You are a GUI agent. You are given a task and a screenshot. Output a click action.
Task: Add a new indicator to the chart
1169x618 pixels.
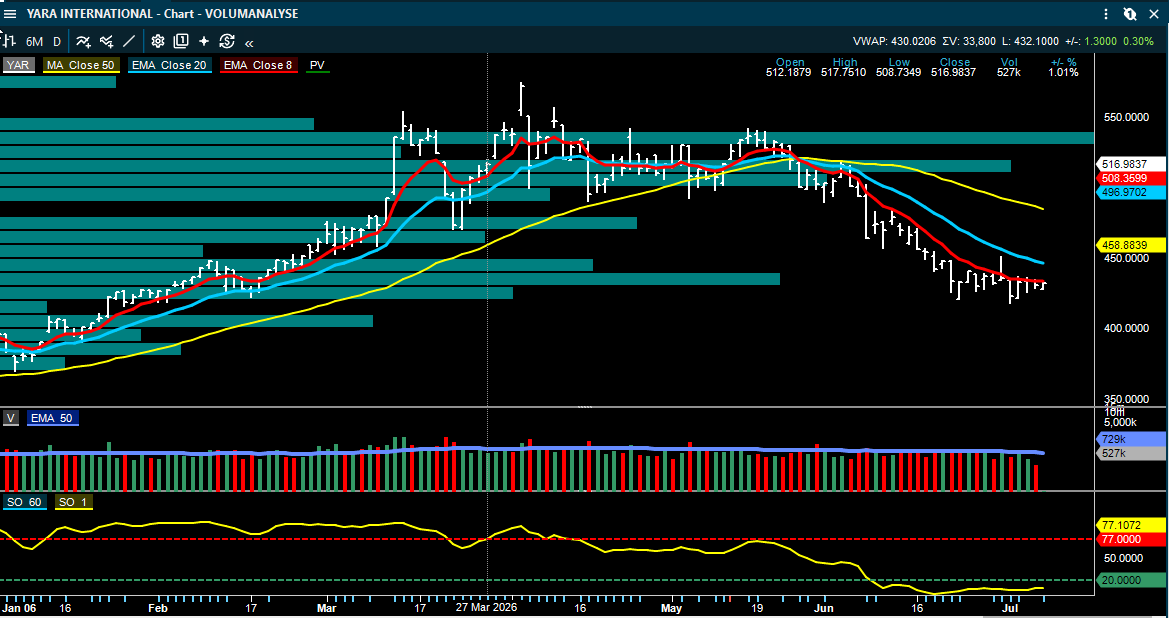(x=84, y=42)
